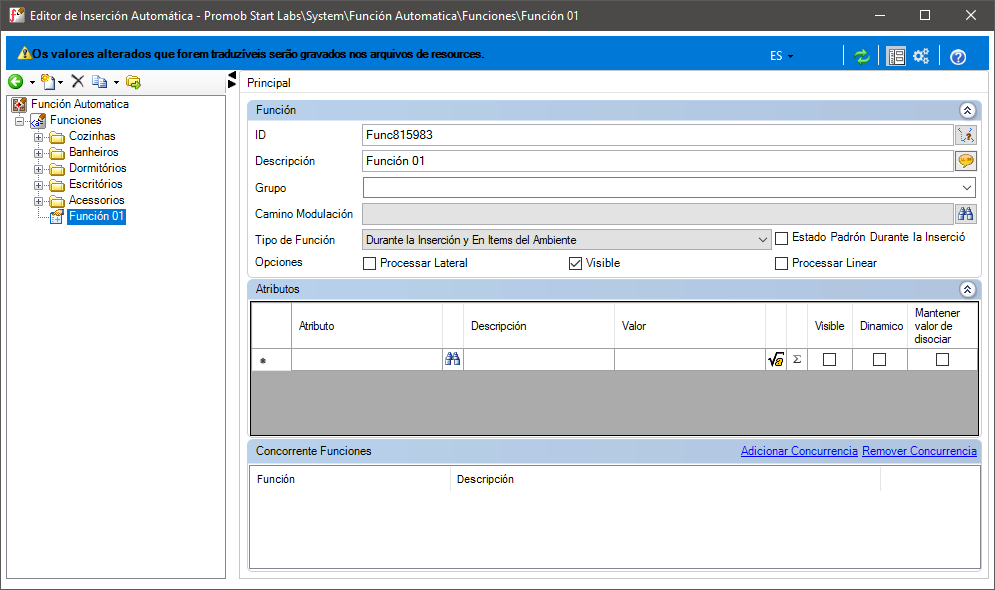
Task: Expand the Acessorios folder node
Action: coord(39,201)
